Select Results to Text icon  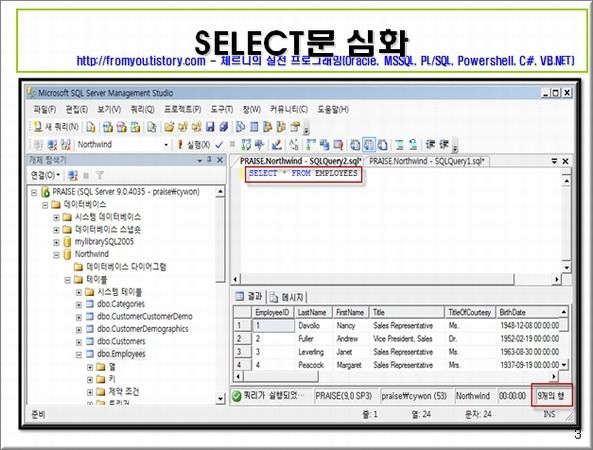[355, 144]
